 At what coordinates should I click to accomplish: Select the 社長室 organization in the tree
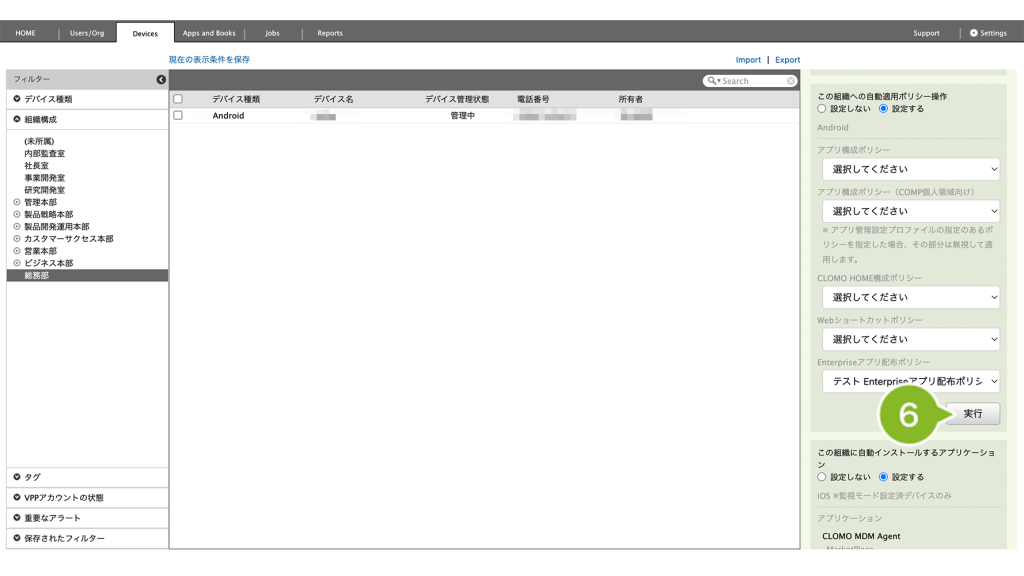click(36, 166)
